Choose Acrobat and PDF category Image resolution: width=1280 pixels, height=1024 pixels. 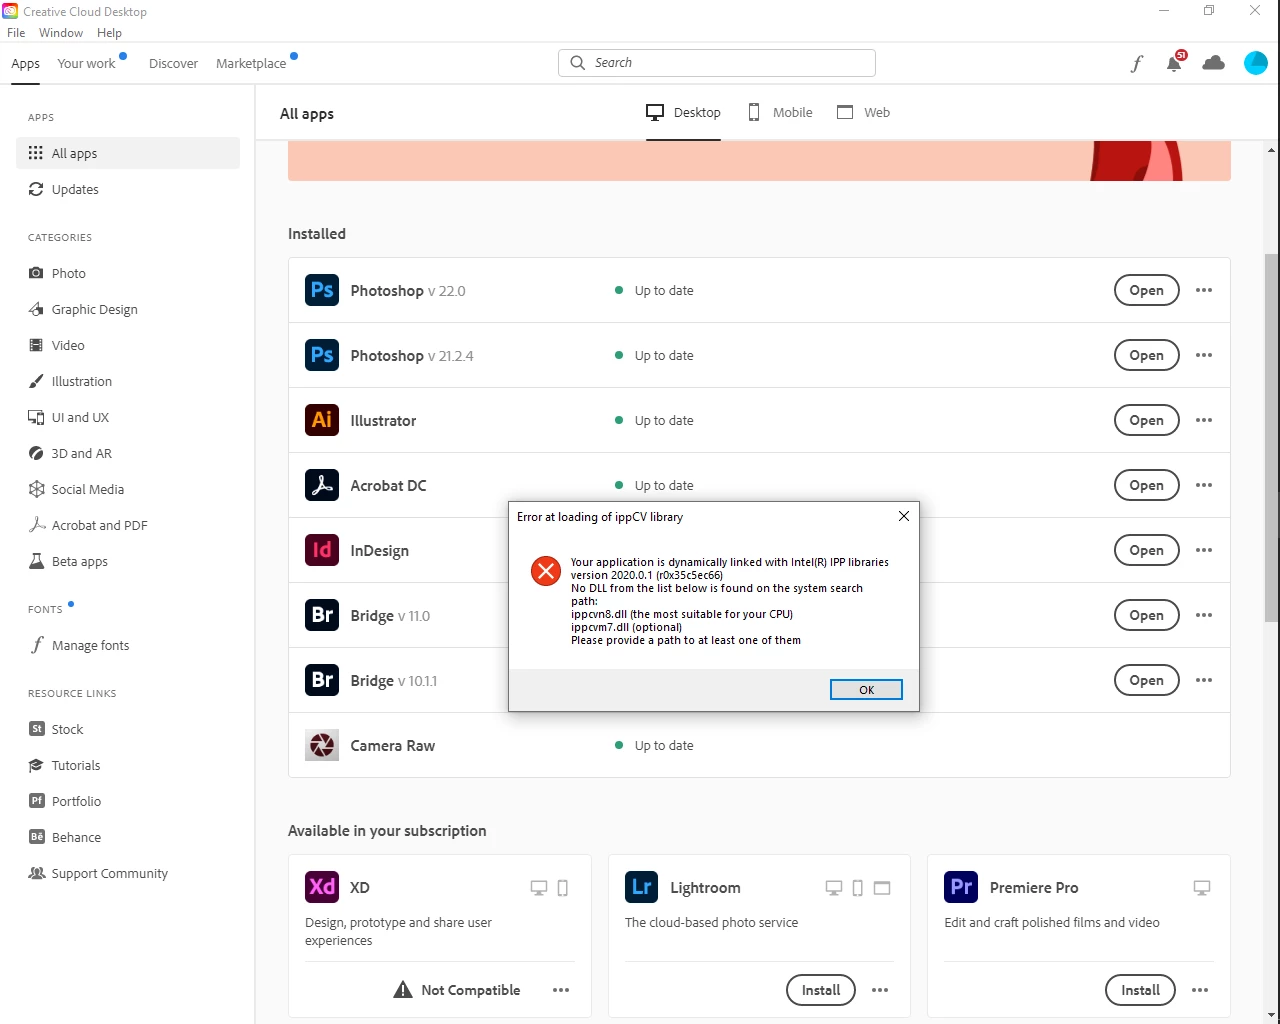[x=128, y=525]
